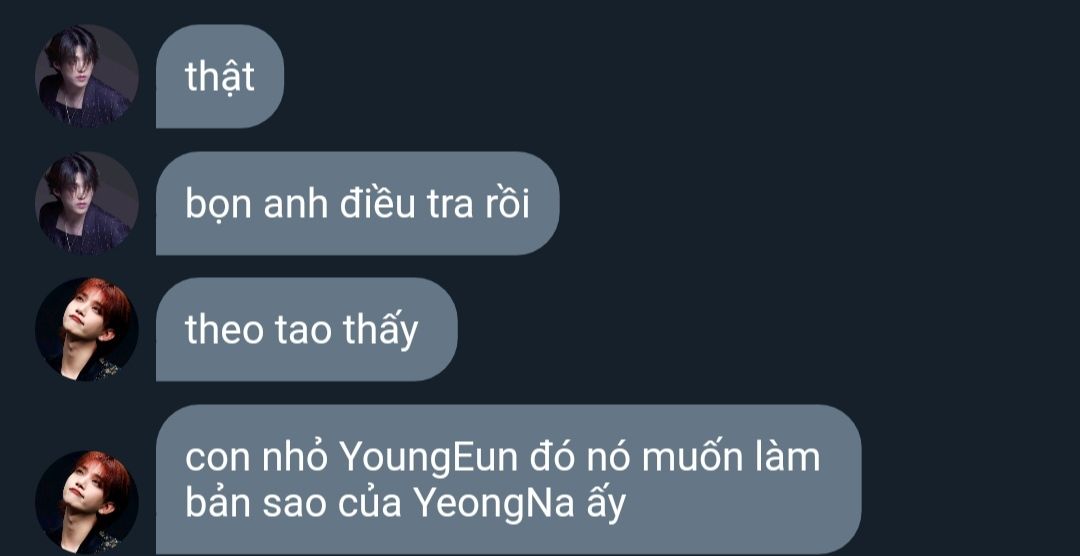1080x556 pixels.
Task: Click the name "YeongNa" in the last message
Action: (494, 504)
